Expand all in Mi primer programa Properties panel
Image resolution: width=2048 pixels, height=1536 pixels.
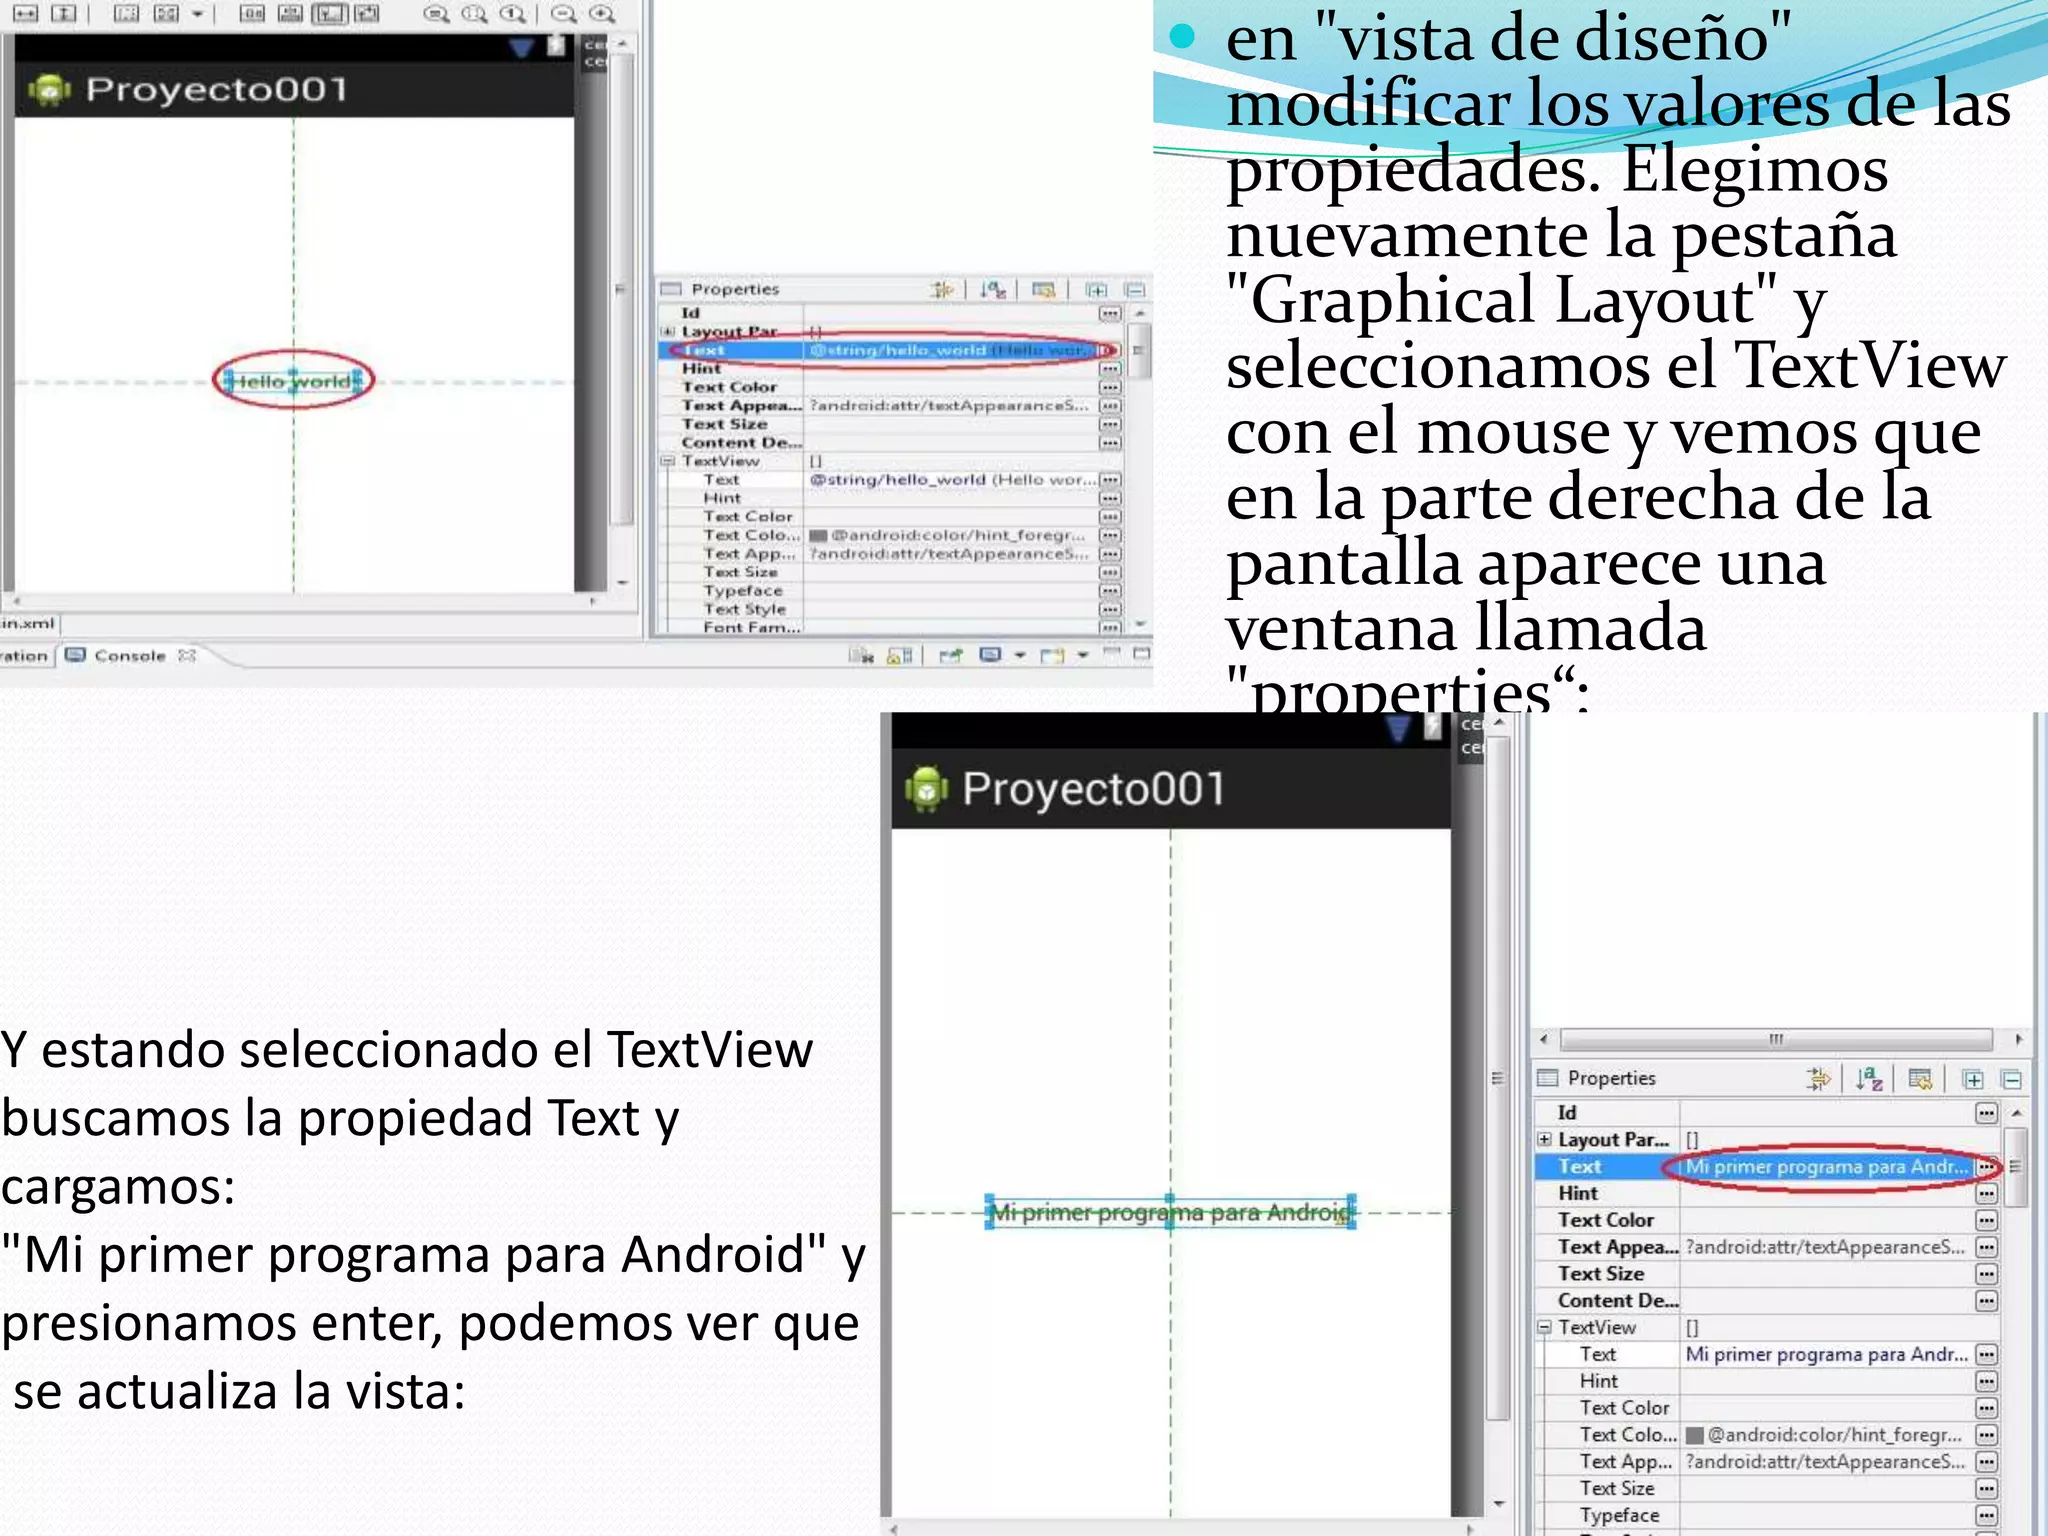[x=1973, y=1079]
